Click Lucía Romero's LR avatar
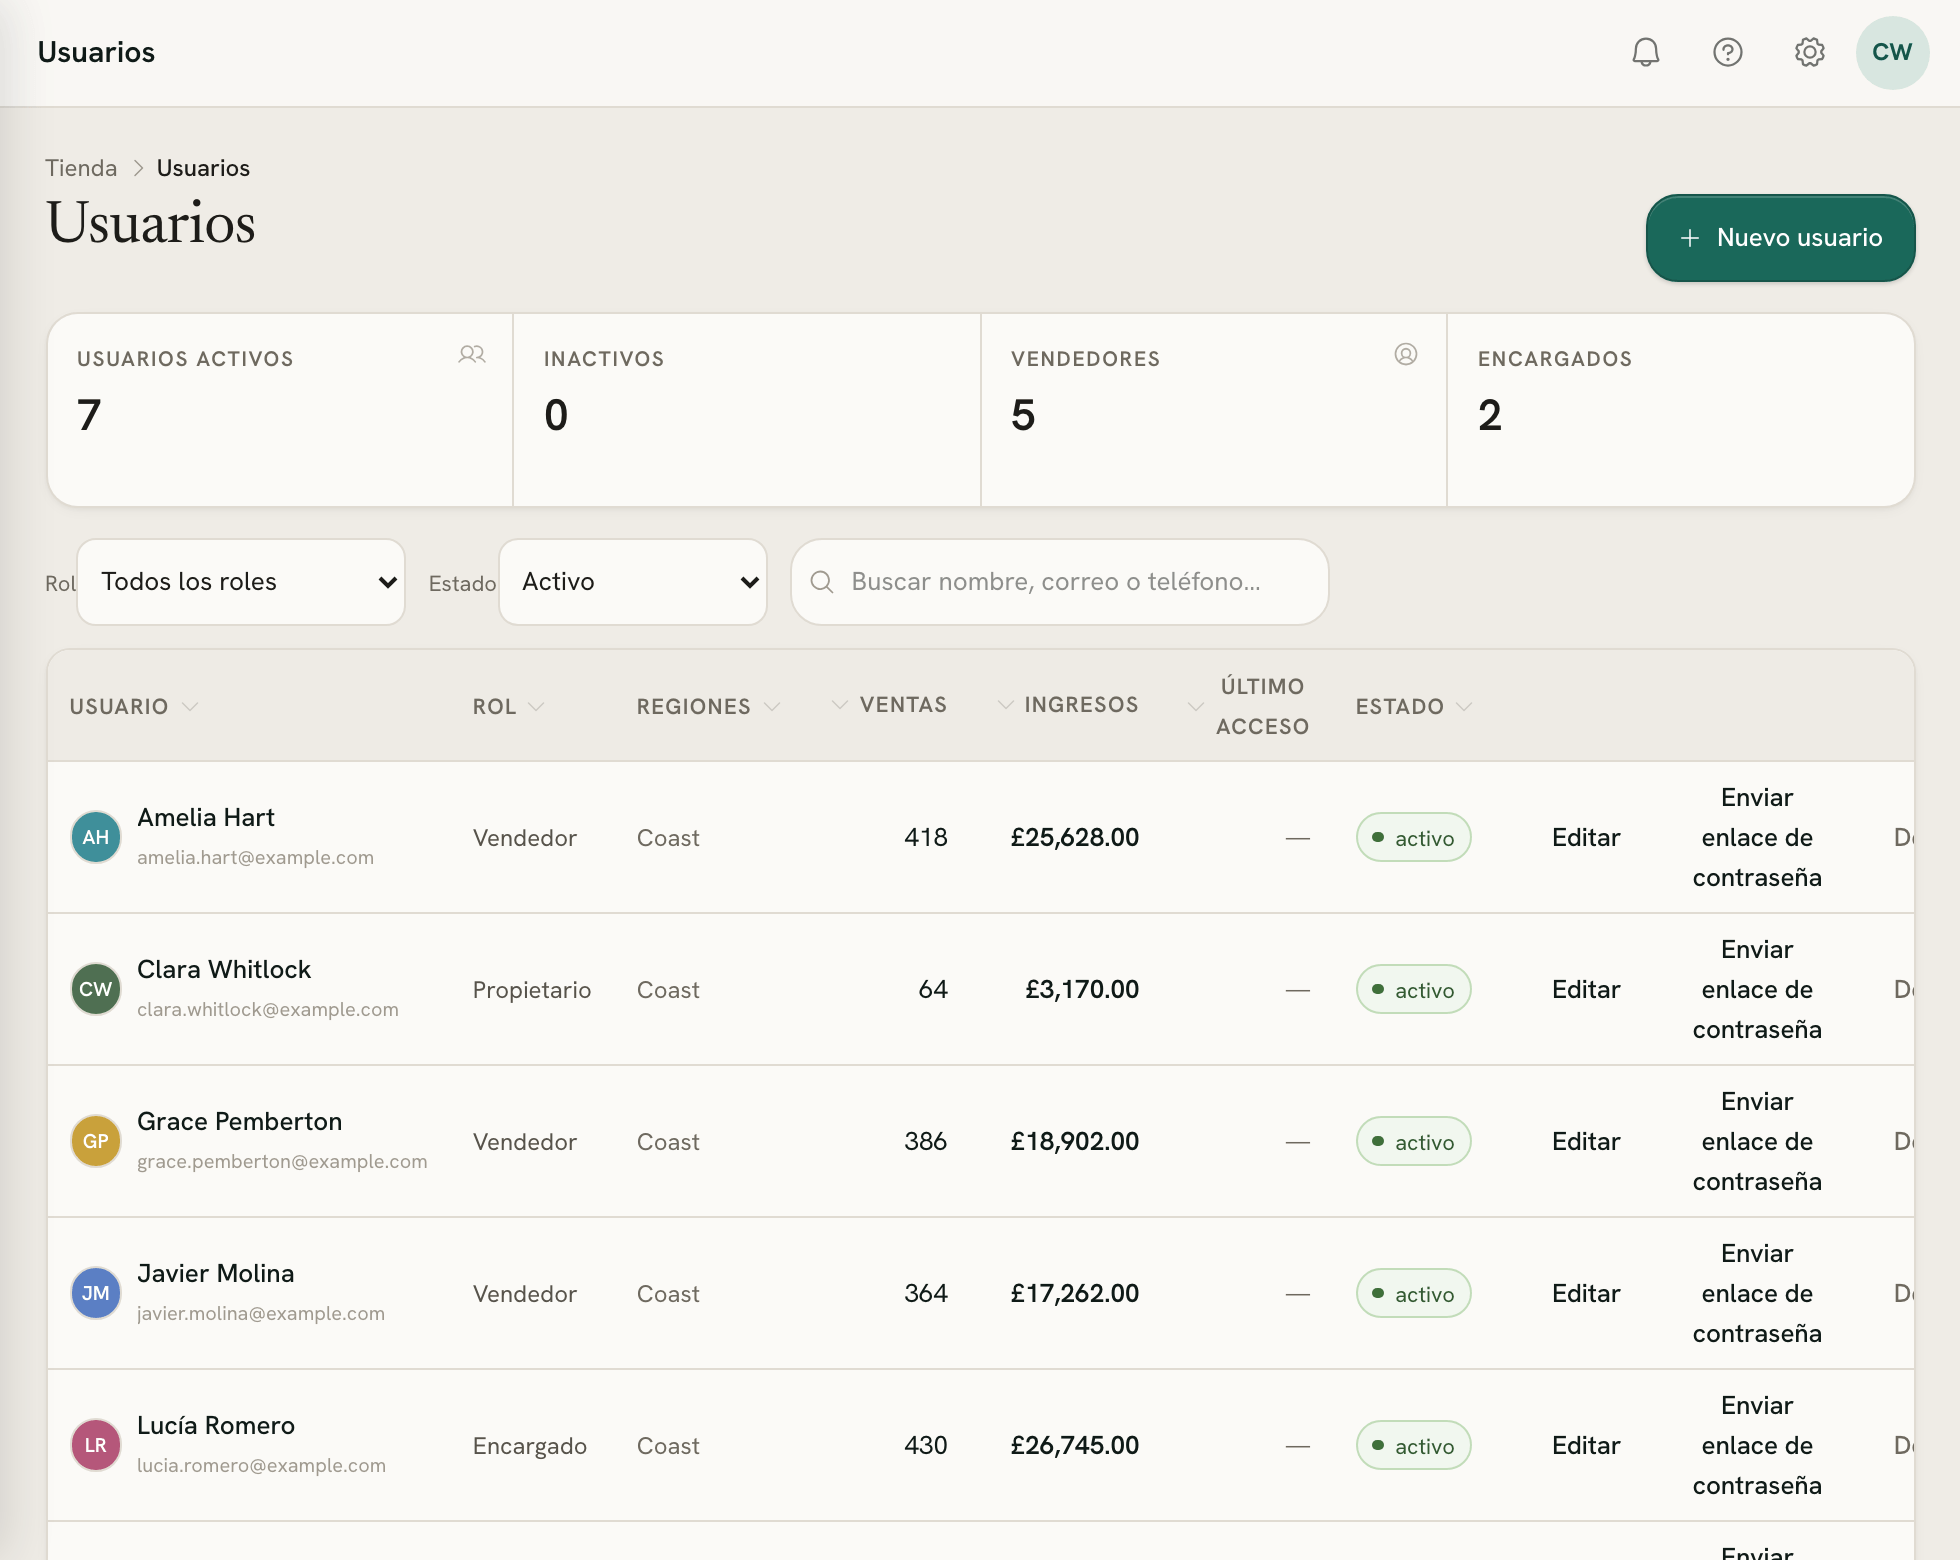This screenshot has width=1960, height=1560. (96, 1445)
